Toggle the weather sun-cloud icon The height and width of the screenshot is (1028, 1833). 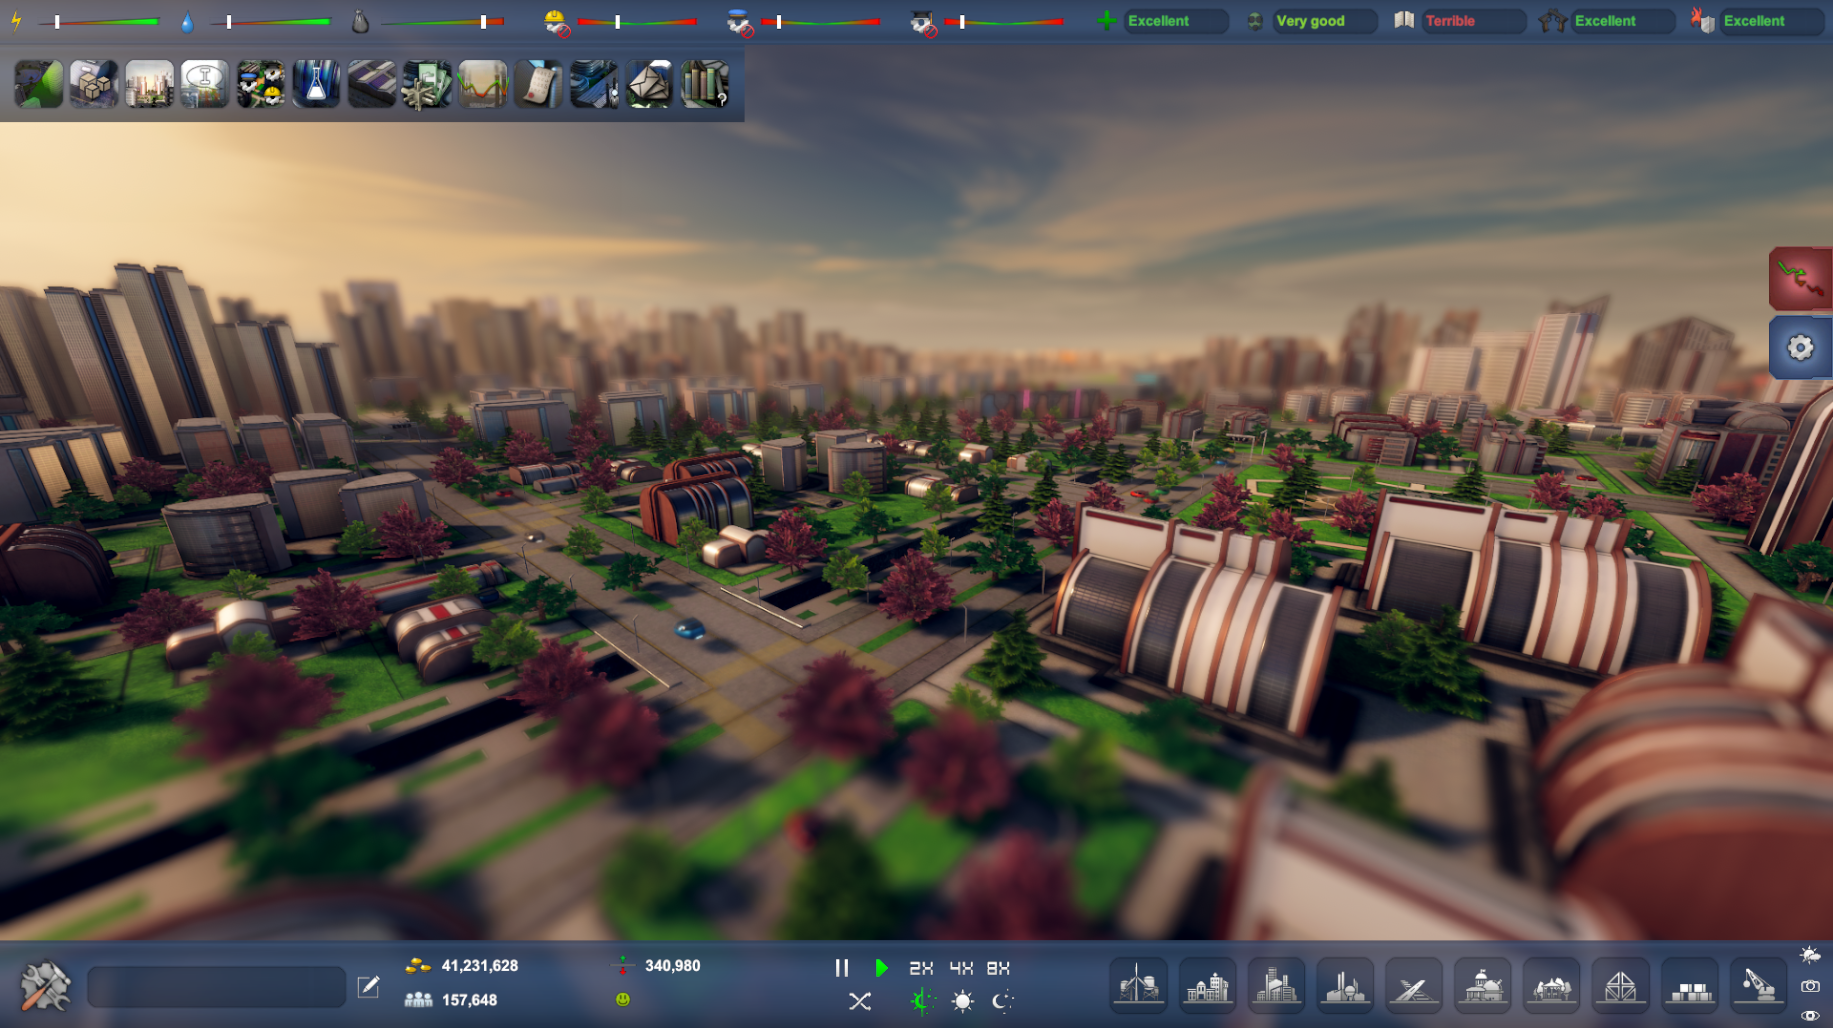point(1810,955)
